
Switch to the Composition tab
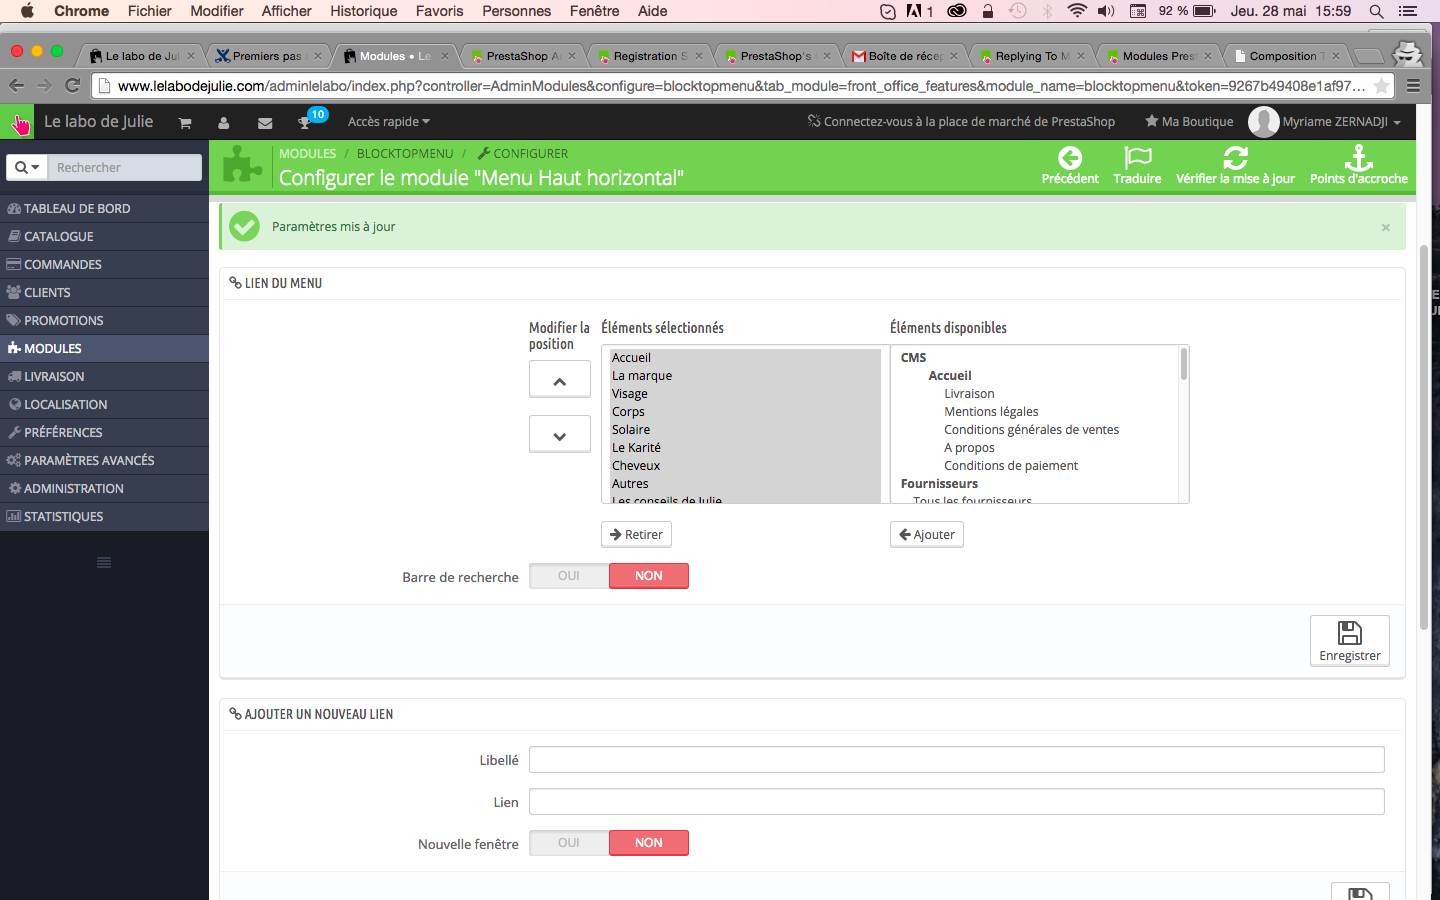point(1286,56)
